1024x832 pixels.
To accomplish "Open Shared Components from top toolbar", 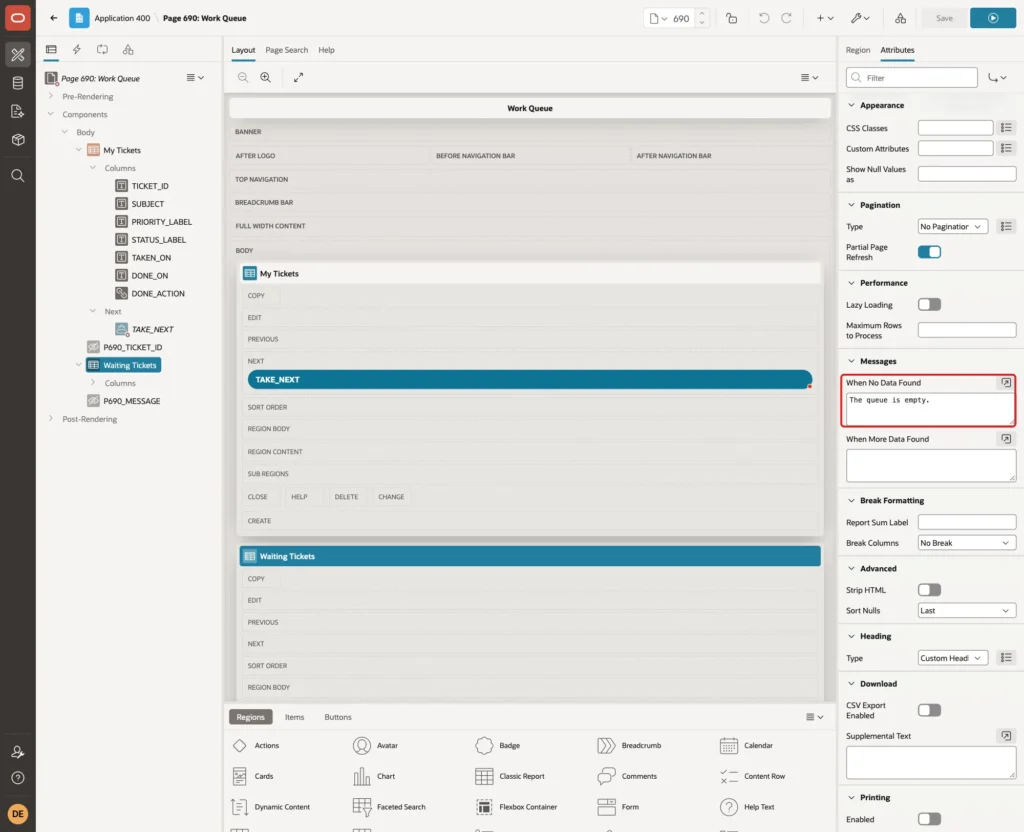I will pos(901,18).
